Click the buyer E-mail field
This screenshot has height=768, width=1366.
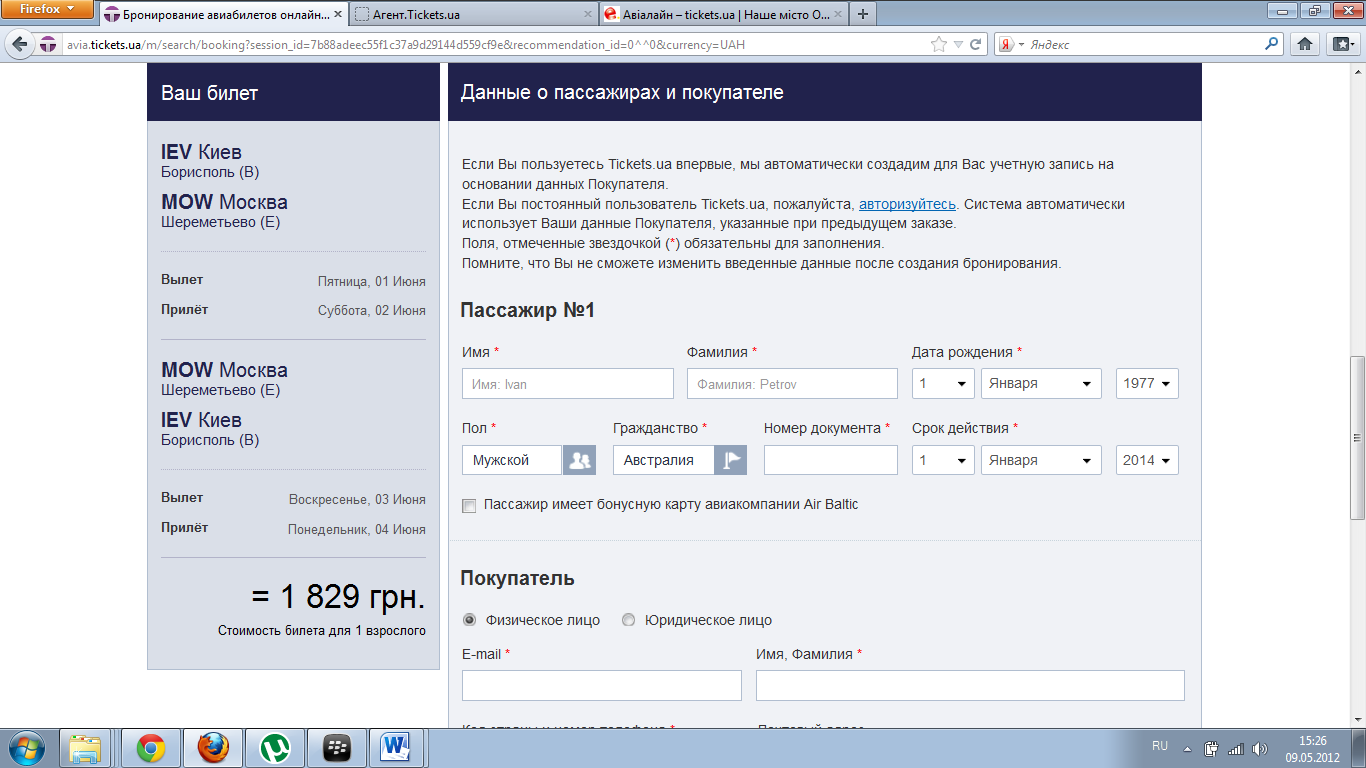[602, 685]
